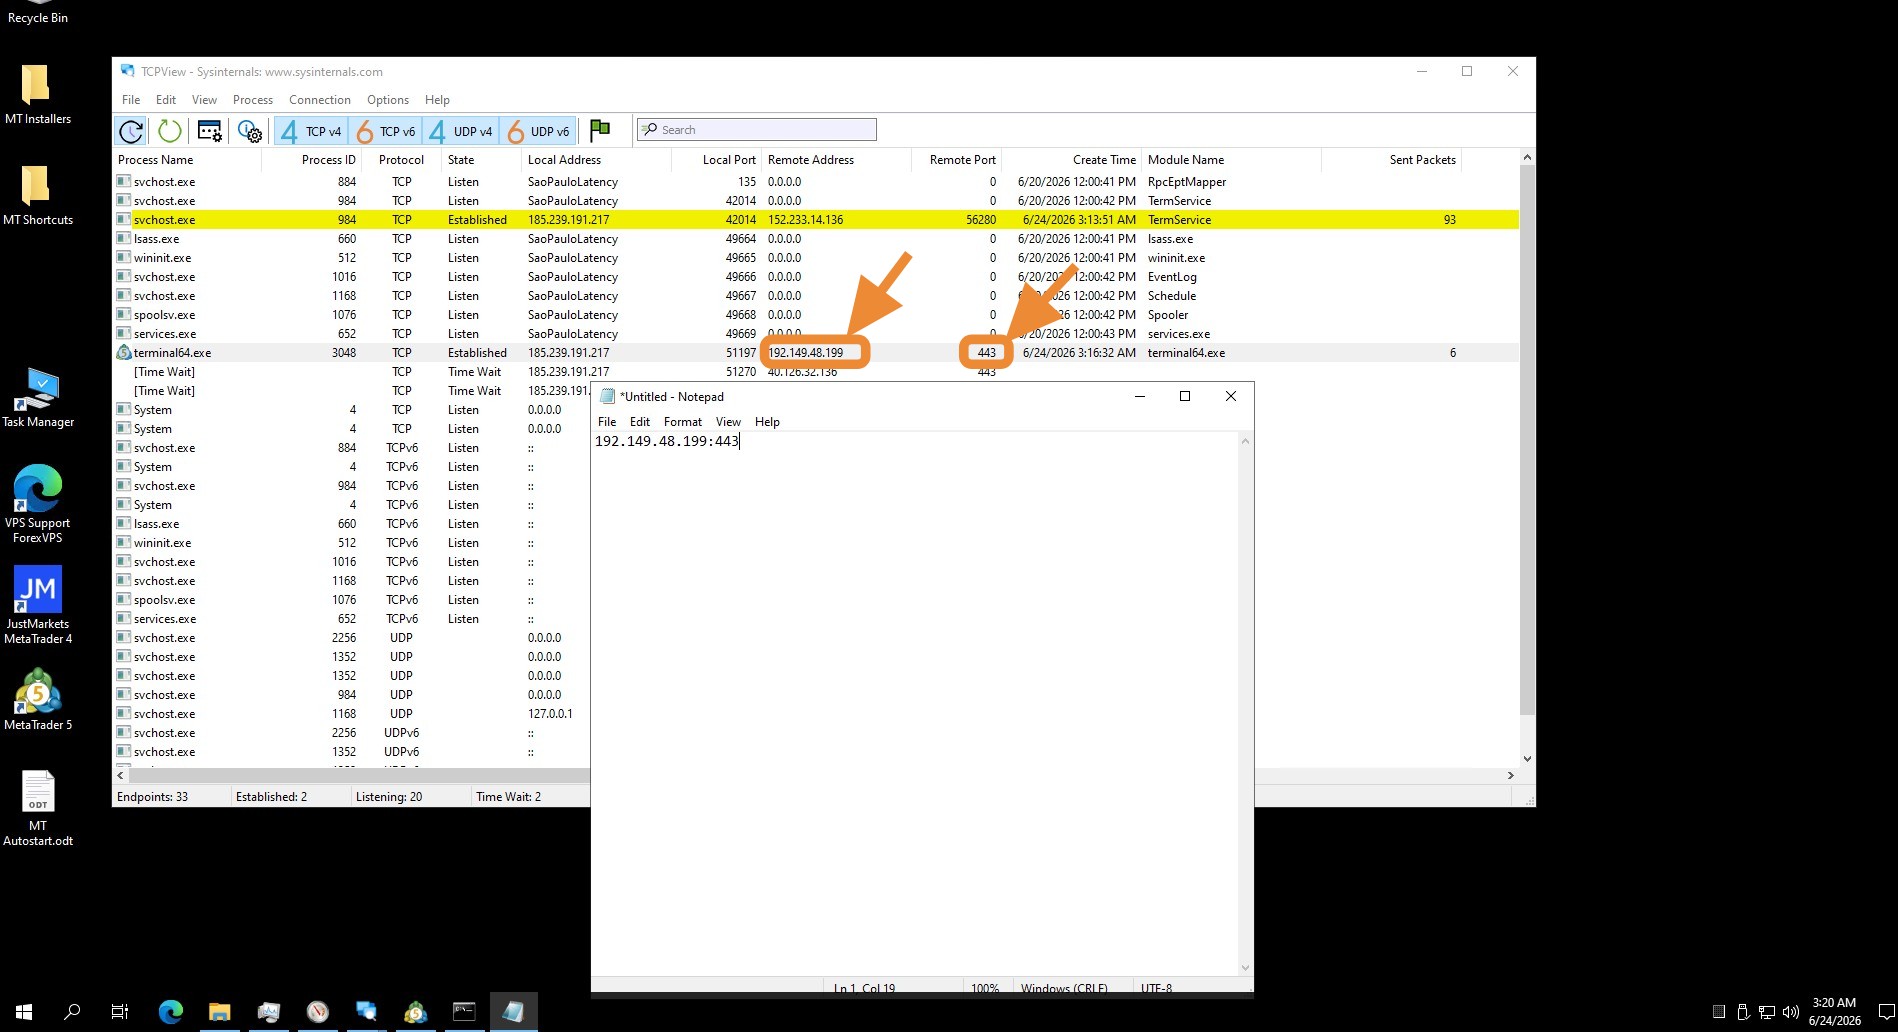
Task: Sort by the State column header
Action: coord(481,160)
